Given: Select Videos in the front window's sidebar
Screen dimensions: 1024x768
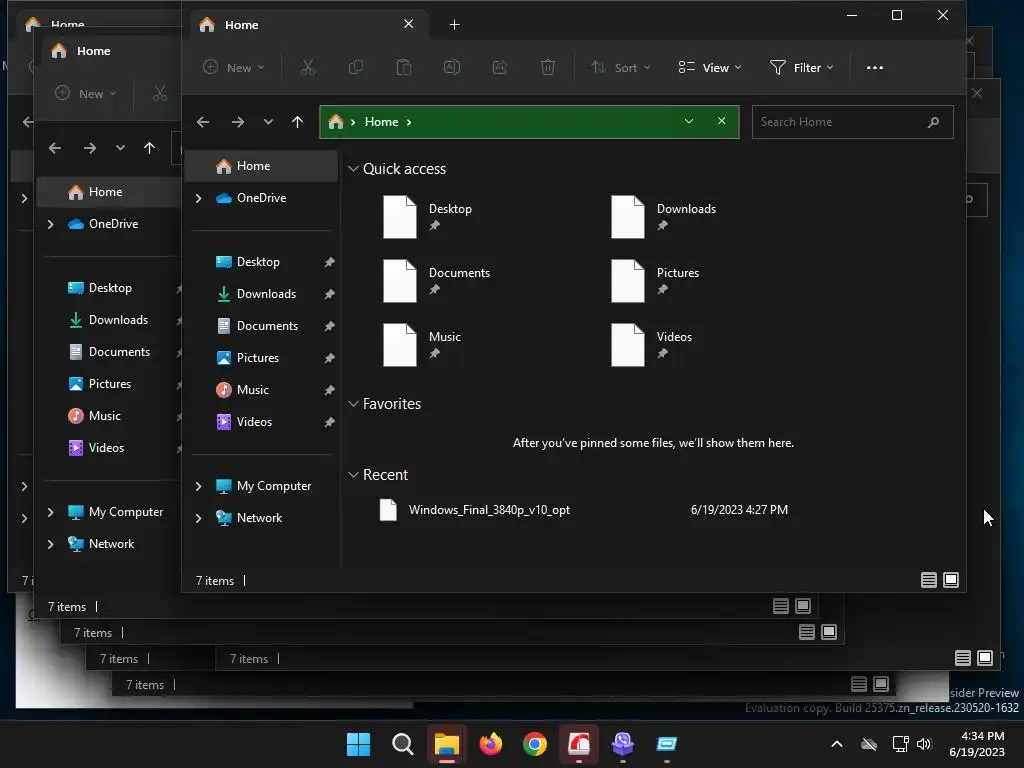Looking at the screenshot, I should (254, 422).
